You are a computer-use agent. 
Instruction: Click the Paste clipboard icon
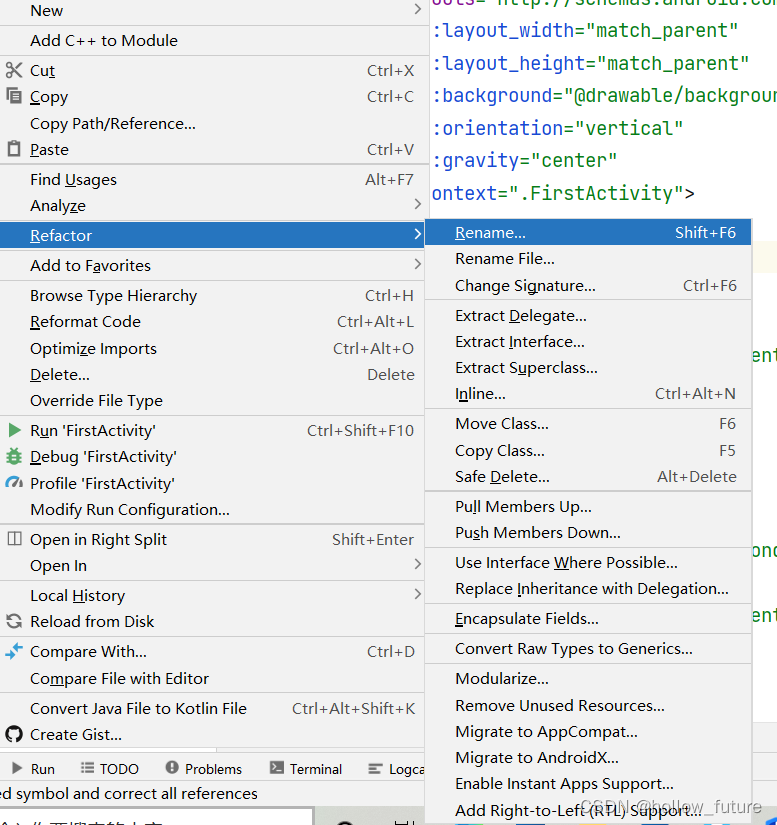tap(14, 149)
